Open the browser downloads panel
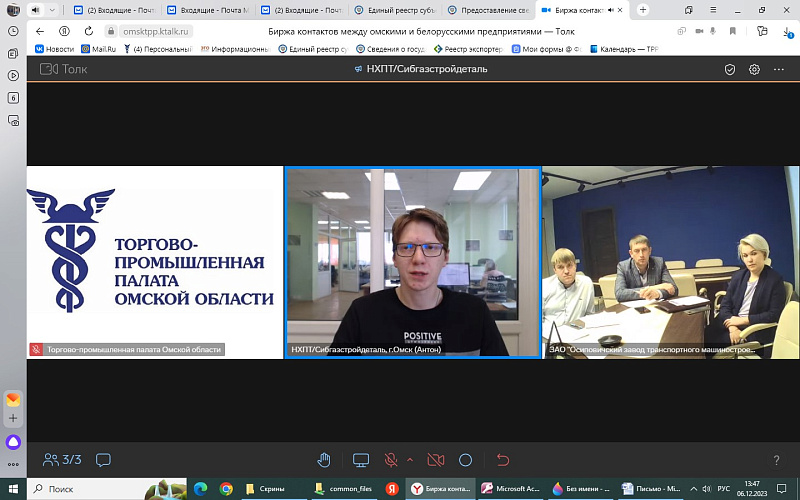This screenshot has width=800, height=500. tap(788, 32)
